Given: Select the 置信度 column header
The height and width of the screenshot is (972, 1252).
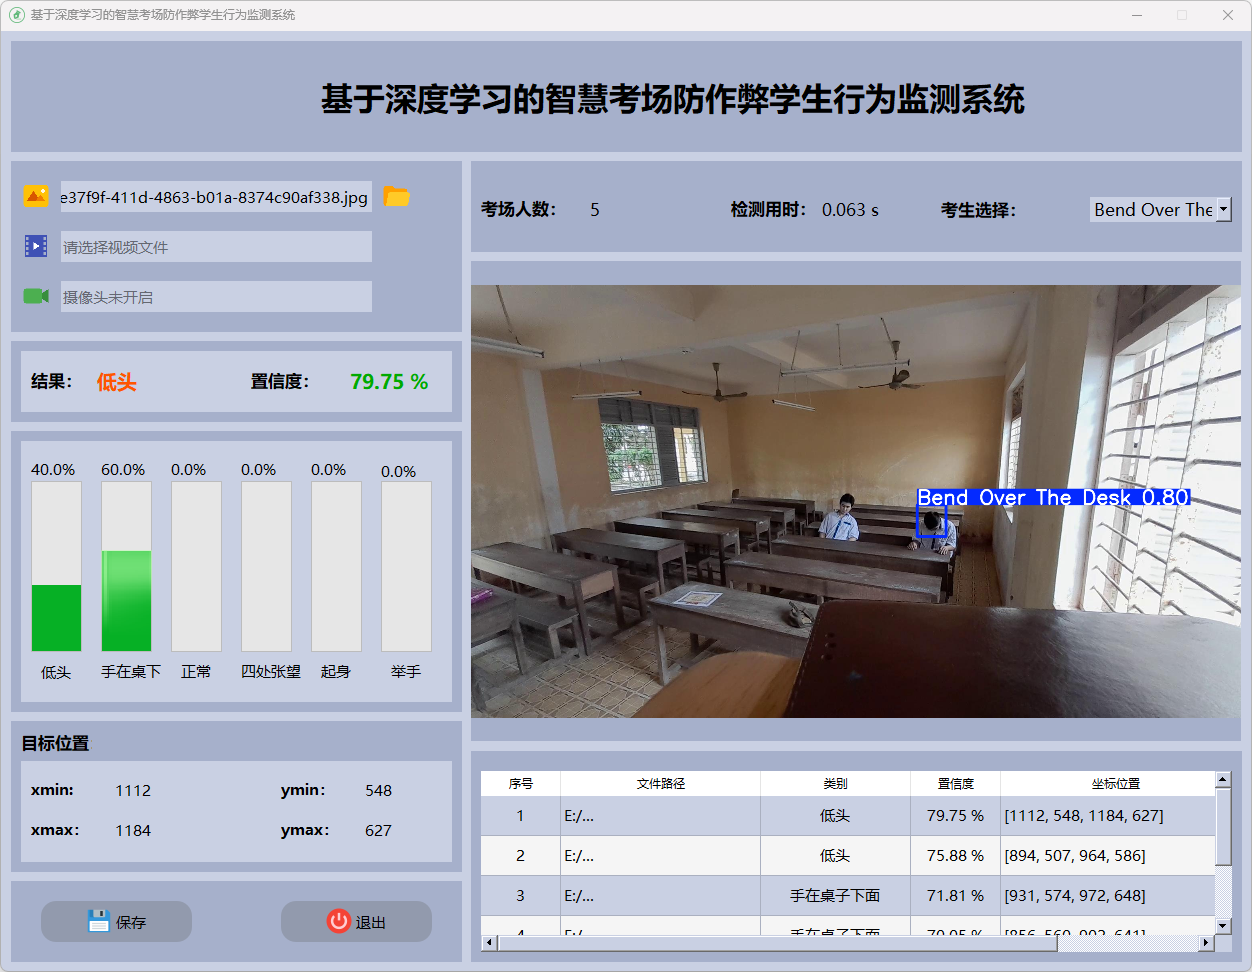Looking at the screenshot, I should 955,783.
